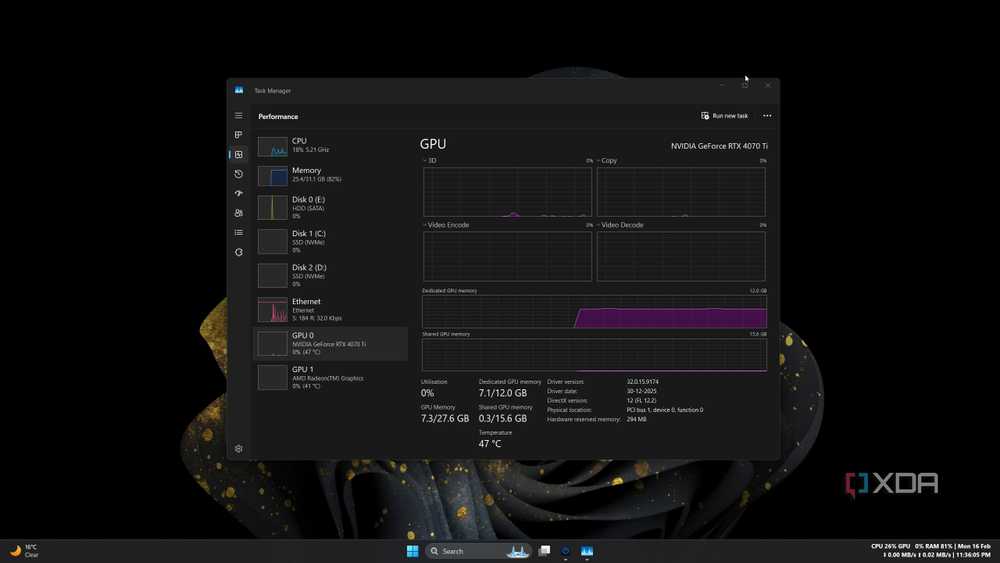1000x563 pixels.
Task: Click the Video Decode usage graph
Action: click(x=681, y=256)
